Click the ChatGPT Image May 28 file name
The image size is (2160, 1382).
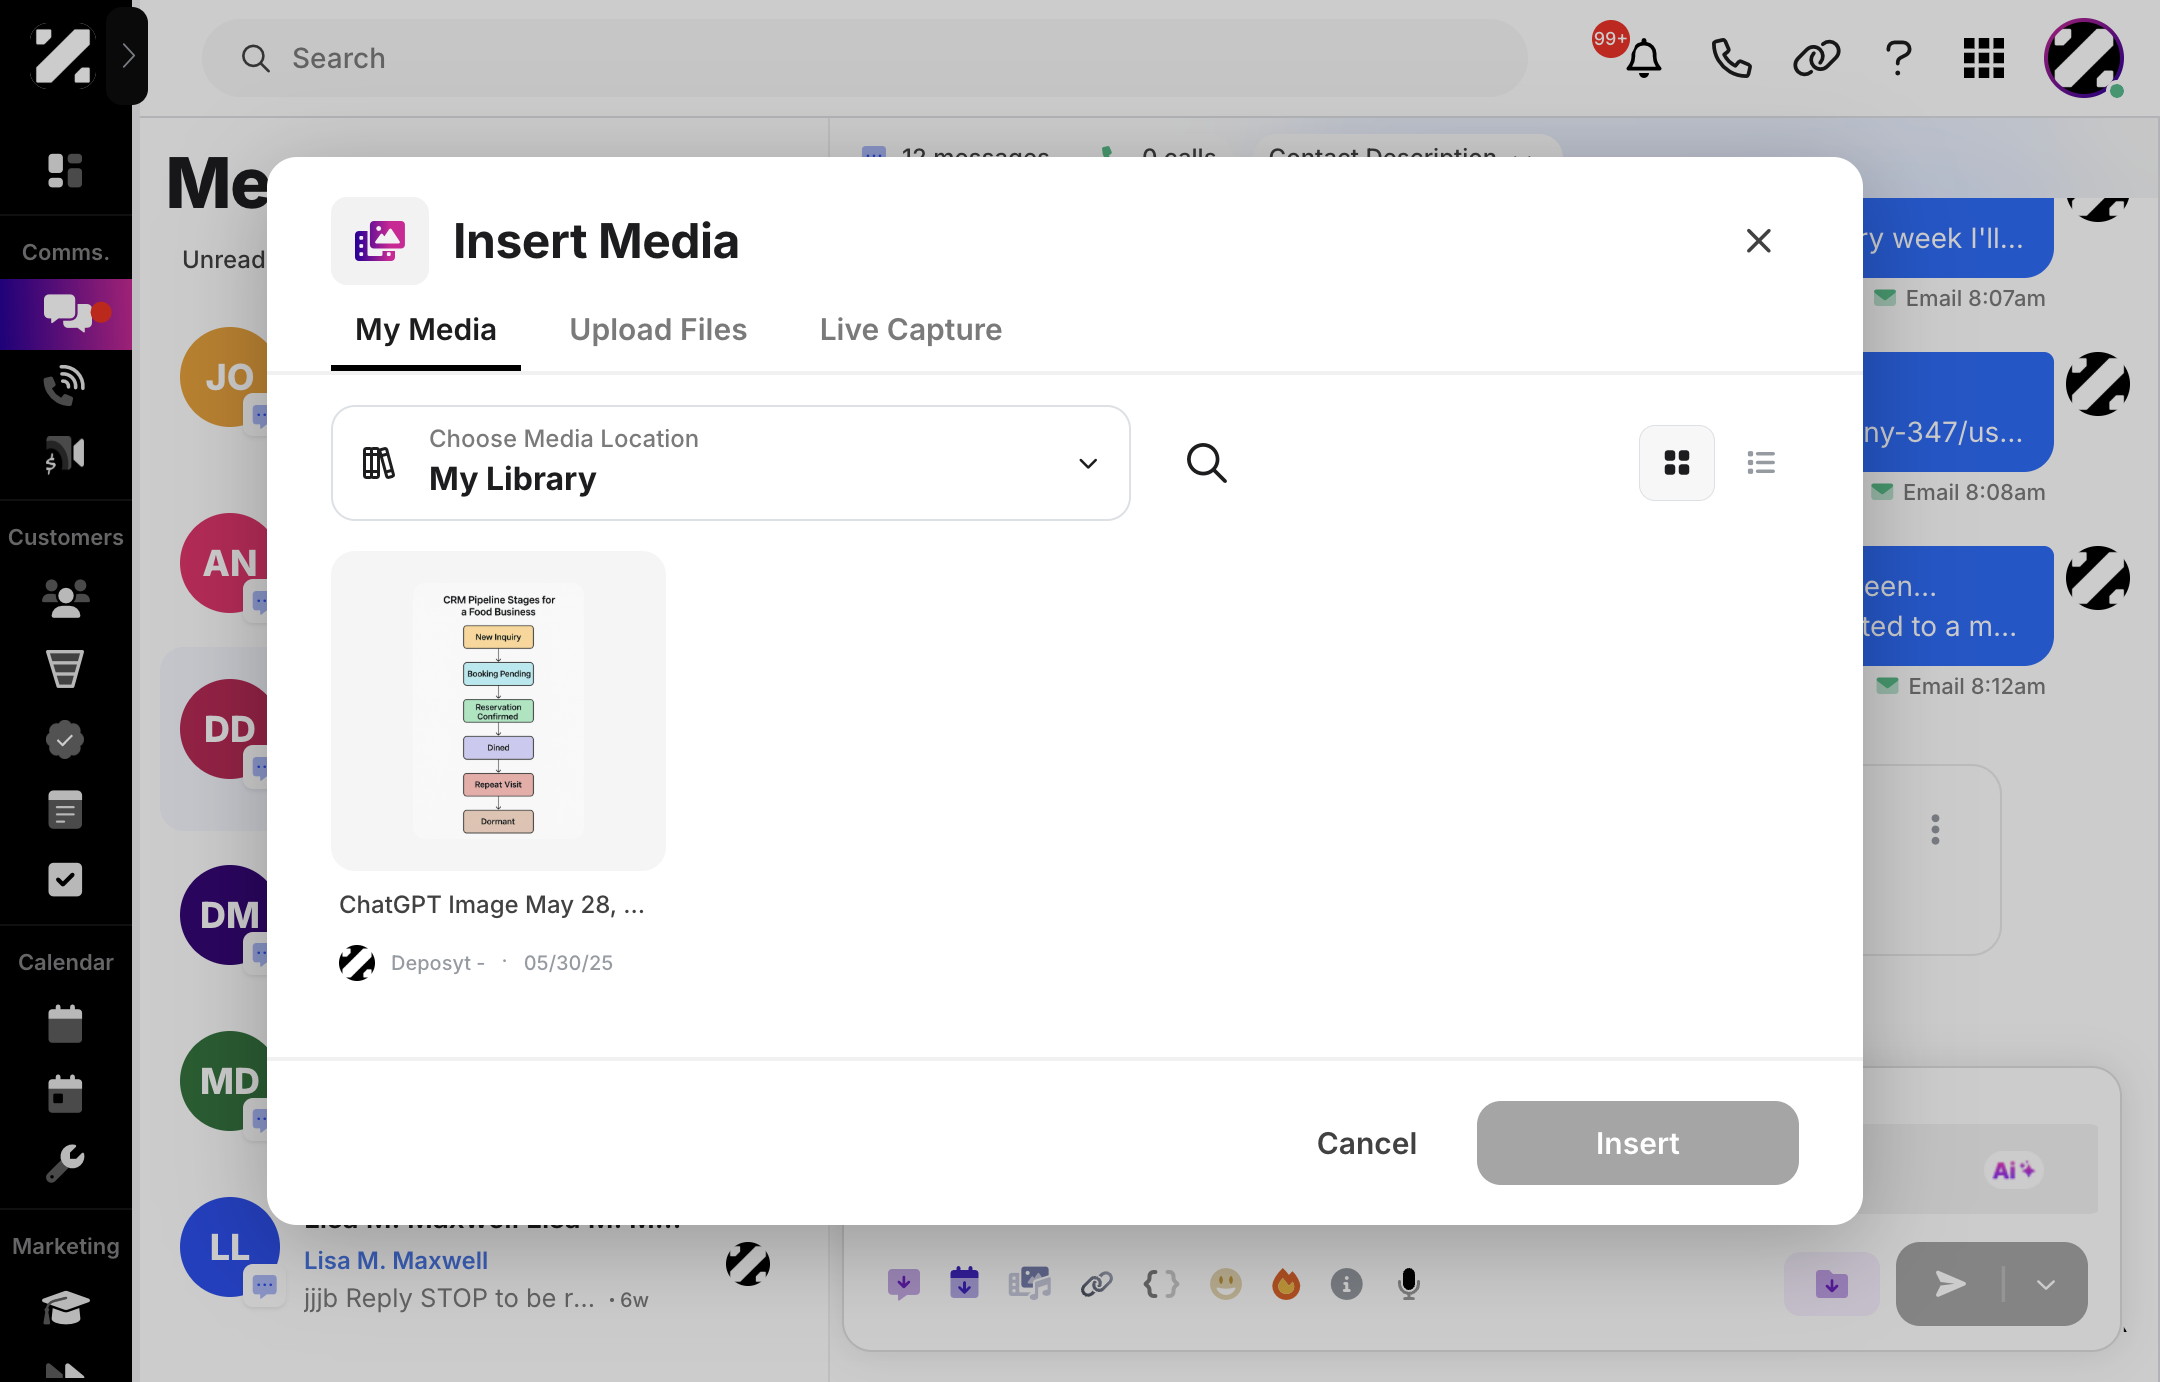tap(492, 905)
